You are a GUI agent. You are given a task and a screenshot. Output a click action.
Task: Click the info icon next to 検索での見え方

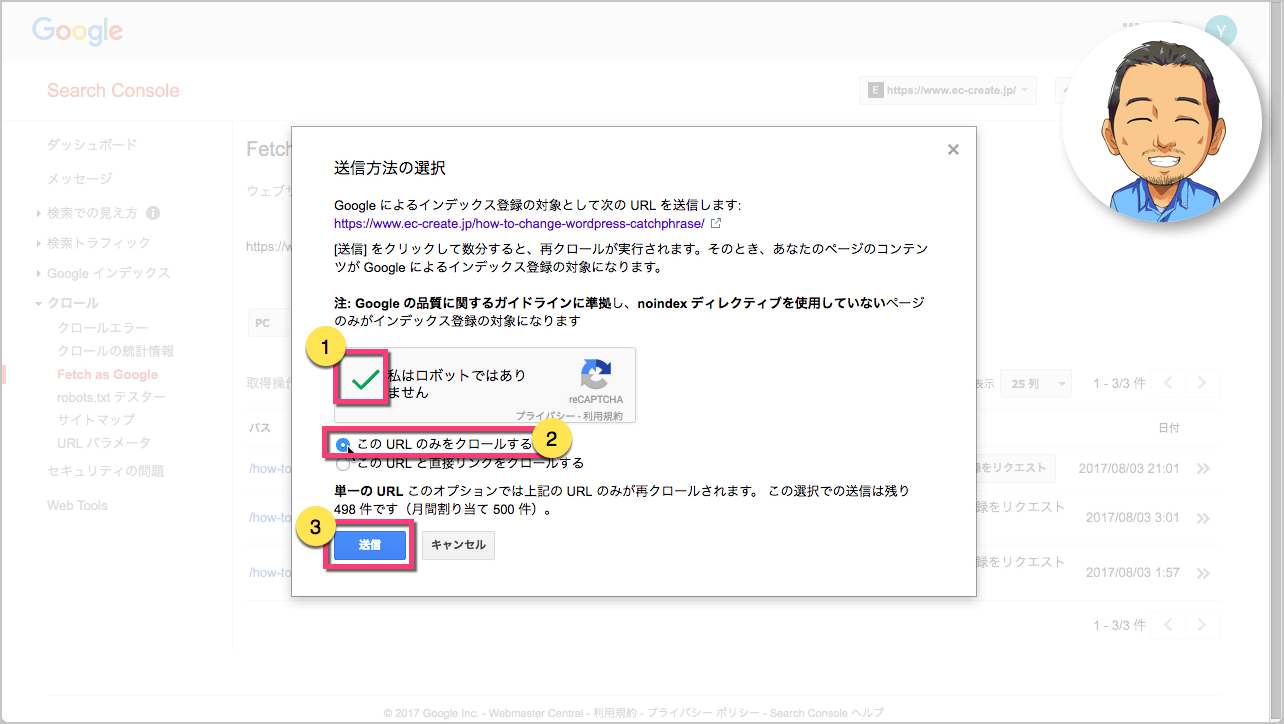coord(153,213)
